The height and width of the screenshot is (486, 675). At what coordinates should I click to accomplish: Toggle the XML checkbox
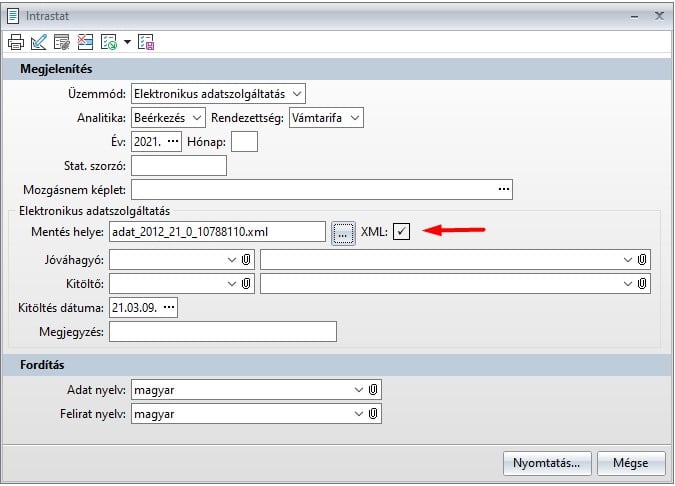click(x=401, y=232)
